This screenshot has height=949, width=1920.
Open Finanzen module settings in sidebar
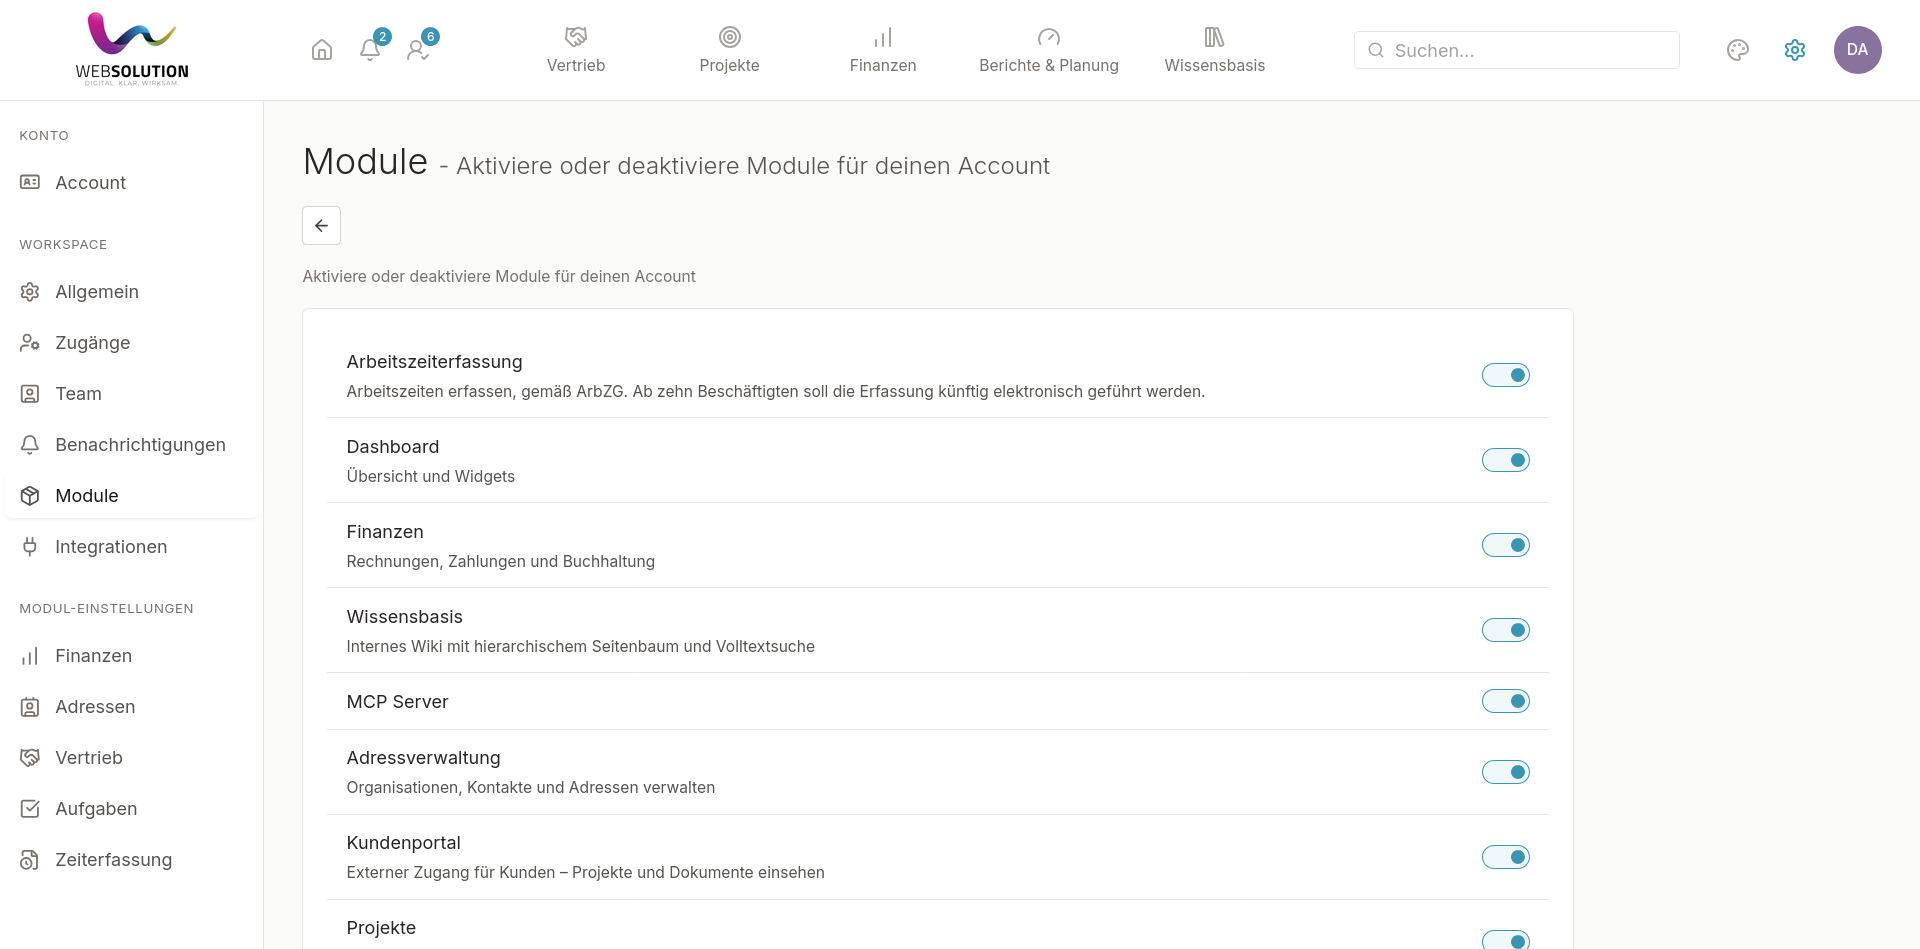pyautogui.click(x=132, y=656)
